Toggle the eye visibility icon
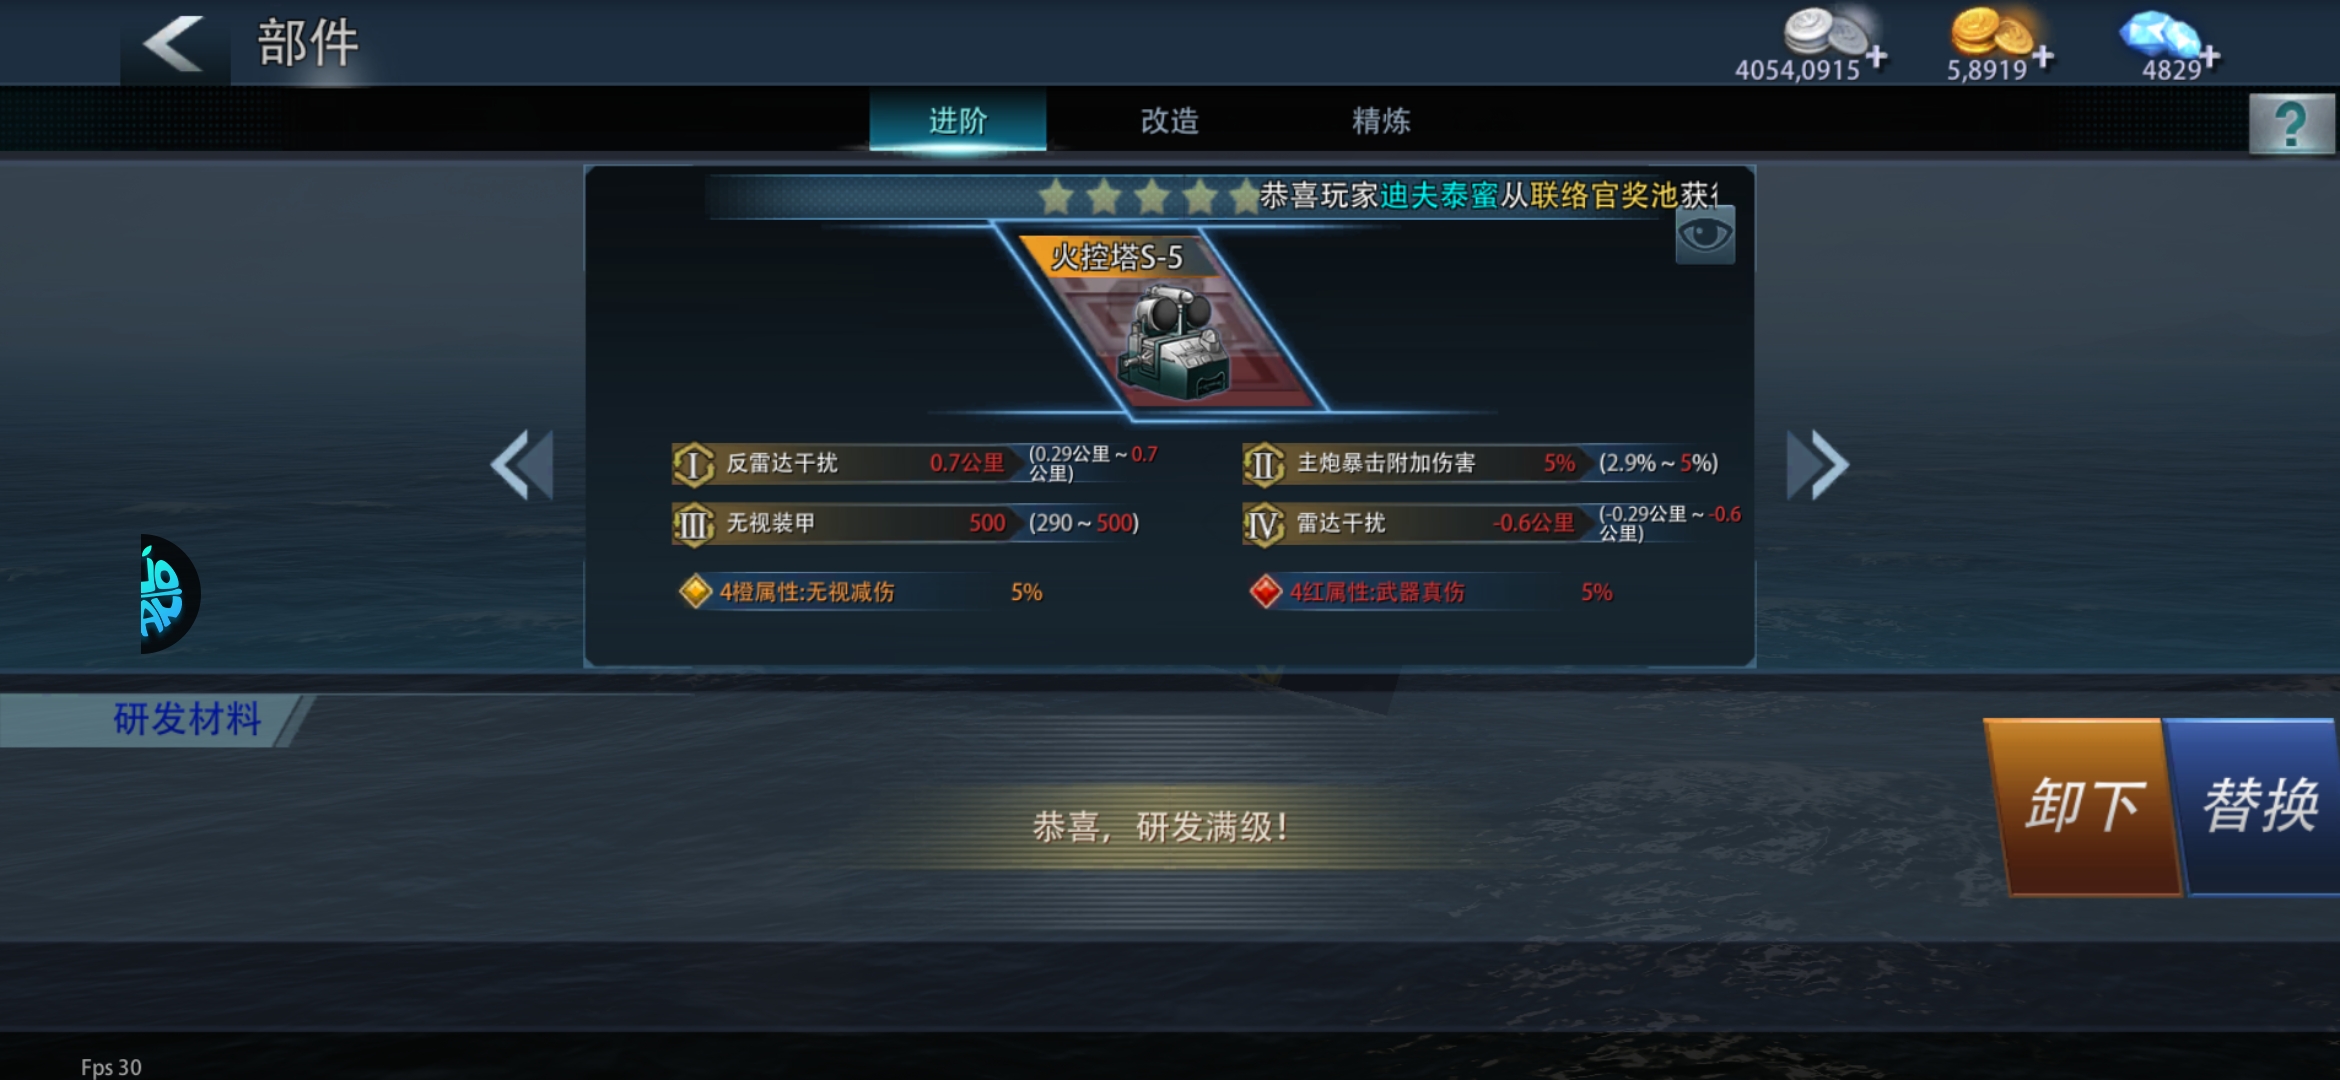The width and height of the screenshot is (2340, 1080). 1705,236
